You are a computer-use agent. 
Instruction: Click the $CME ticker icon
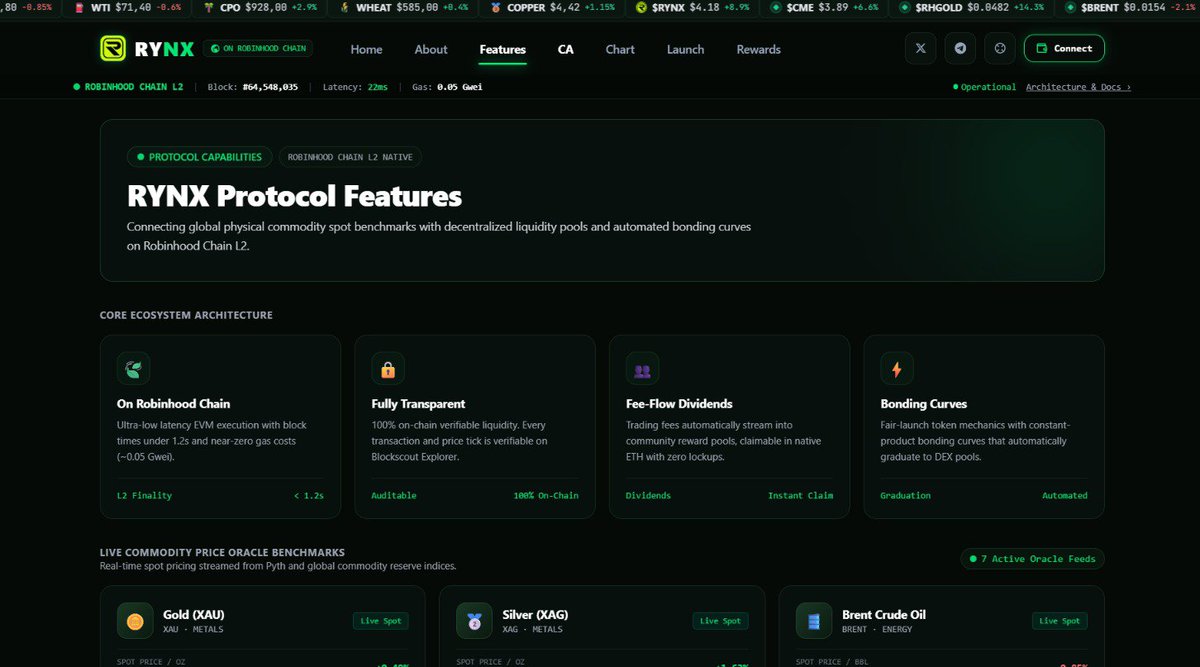tap(776, 8)
